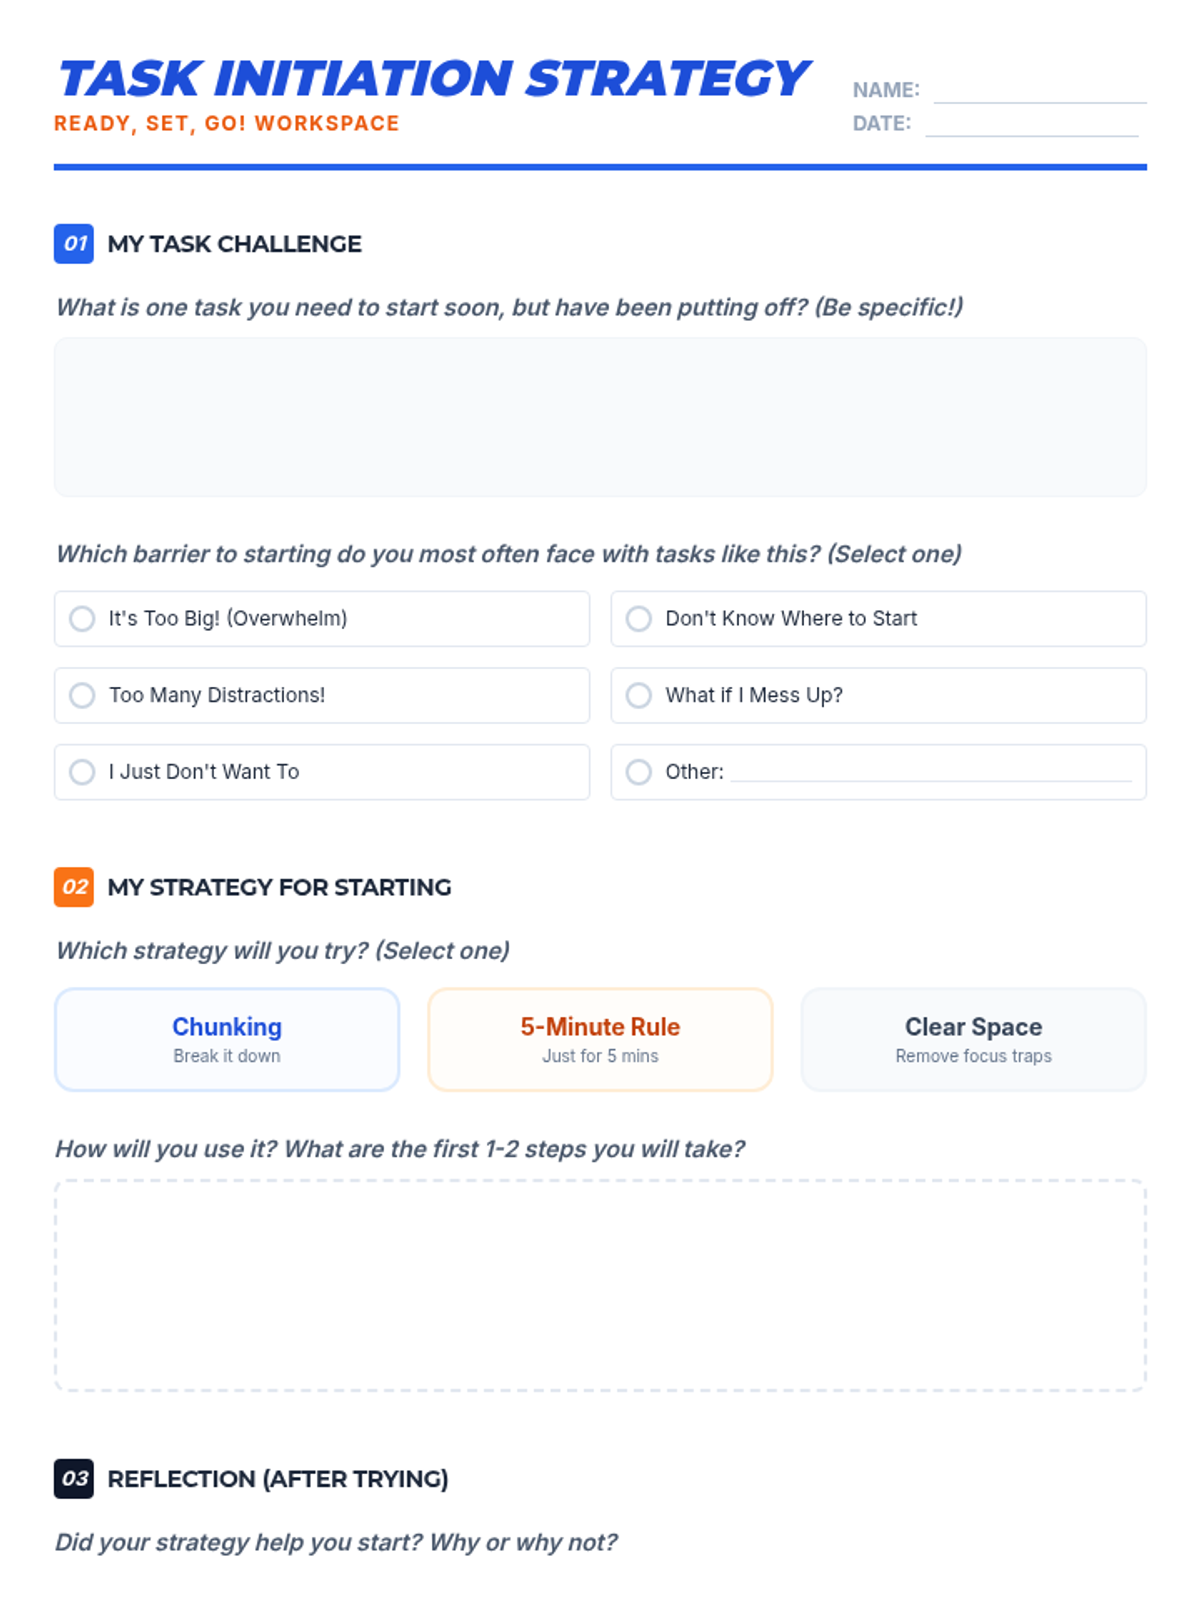Click the task challenge text area

click(x=600, y=417)
